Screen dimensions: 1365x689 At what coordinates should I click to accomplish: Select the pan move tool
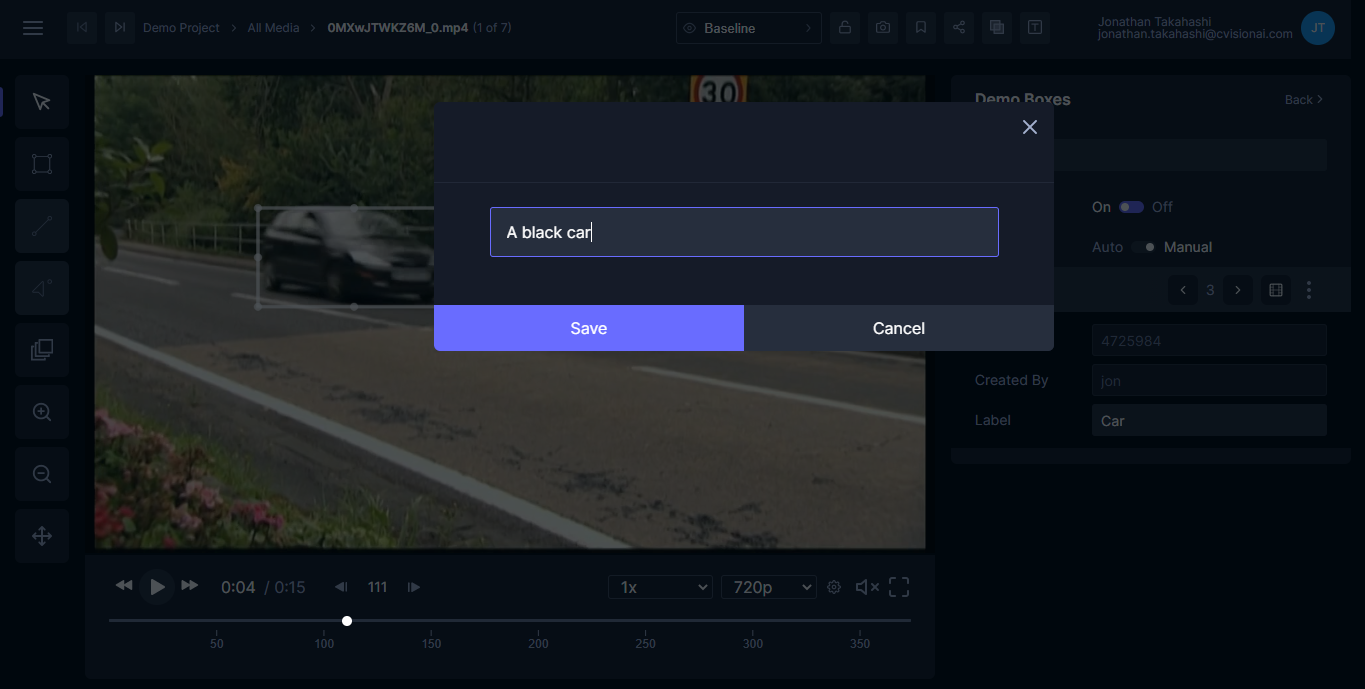[x=42, y=536]
